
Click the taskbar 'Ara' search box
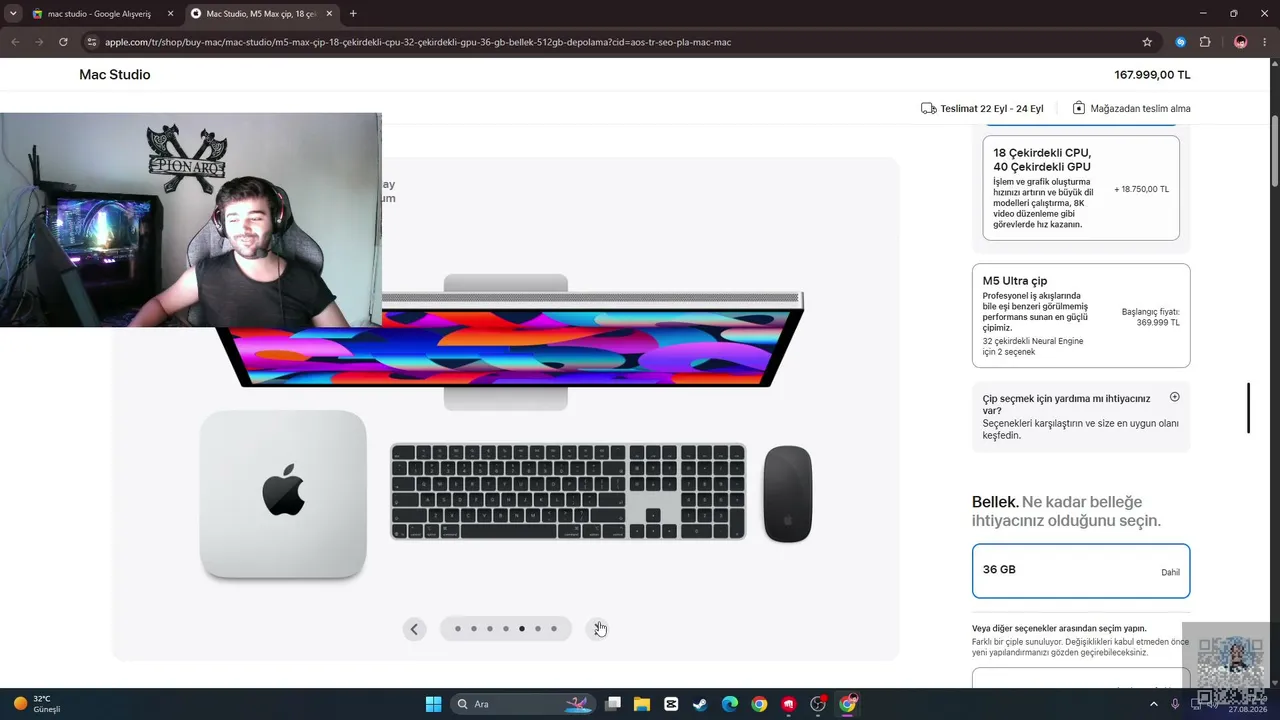point(521,704)
